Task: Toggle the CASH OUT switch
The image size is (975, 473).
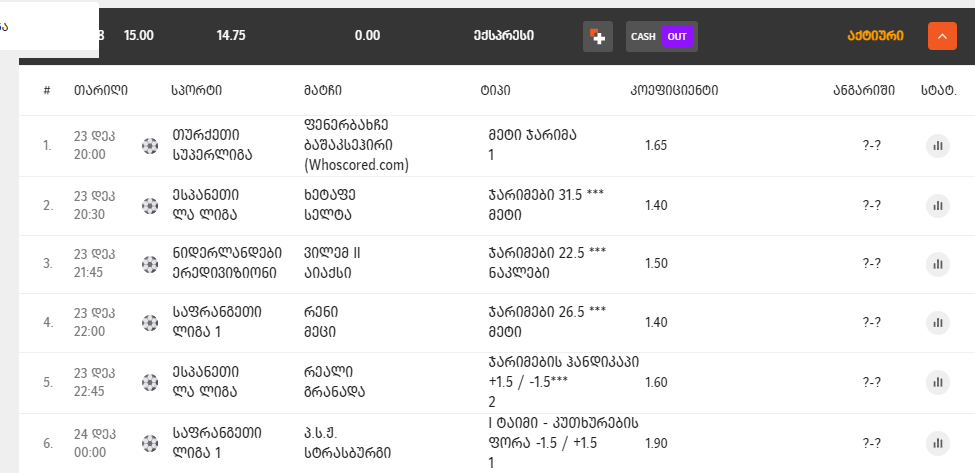Action: point(661,36)
